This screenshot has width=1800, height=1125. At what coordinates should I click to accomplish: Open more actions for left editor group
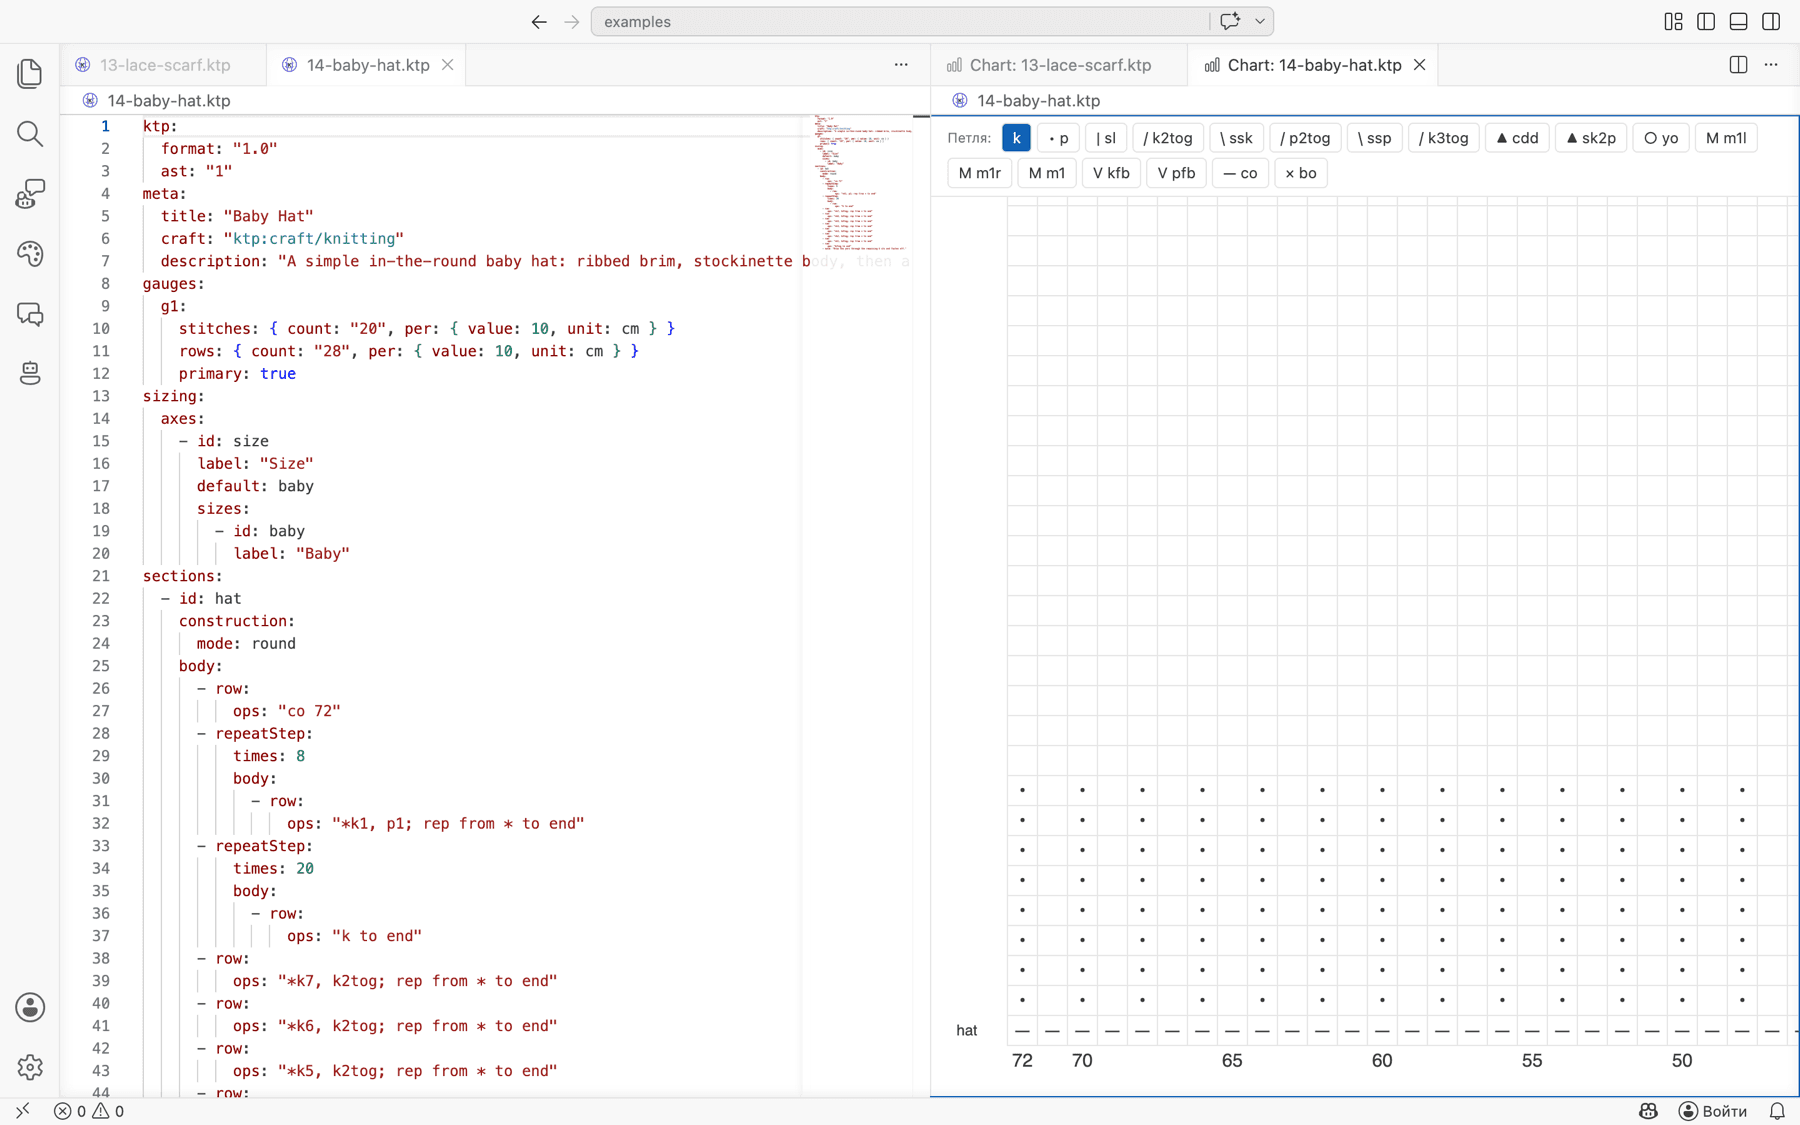(901, 65)
